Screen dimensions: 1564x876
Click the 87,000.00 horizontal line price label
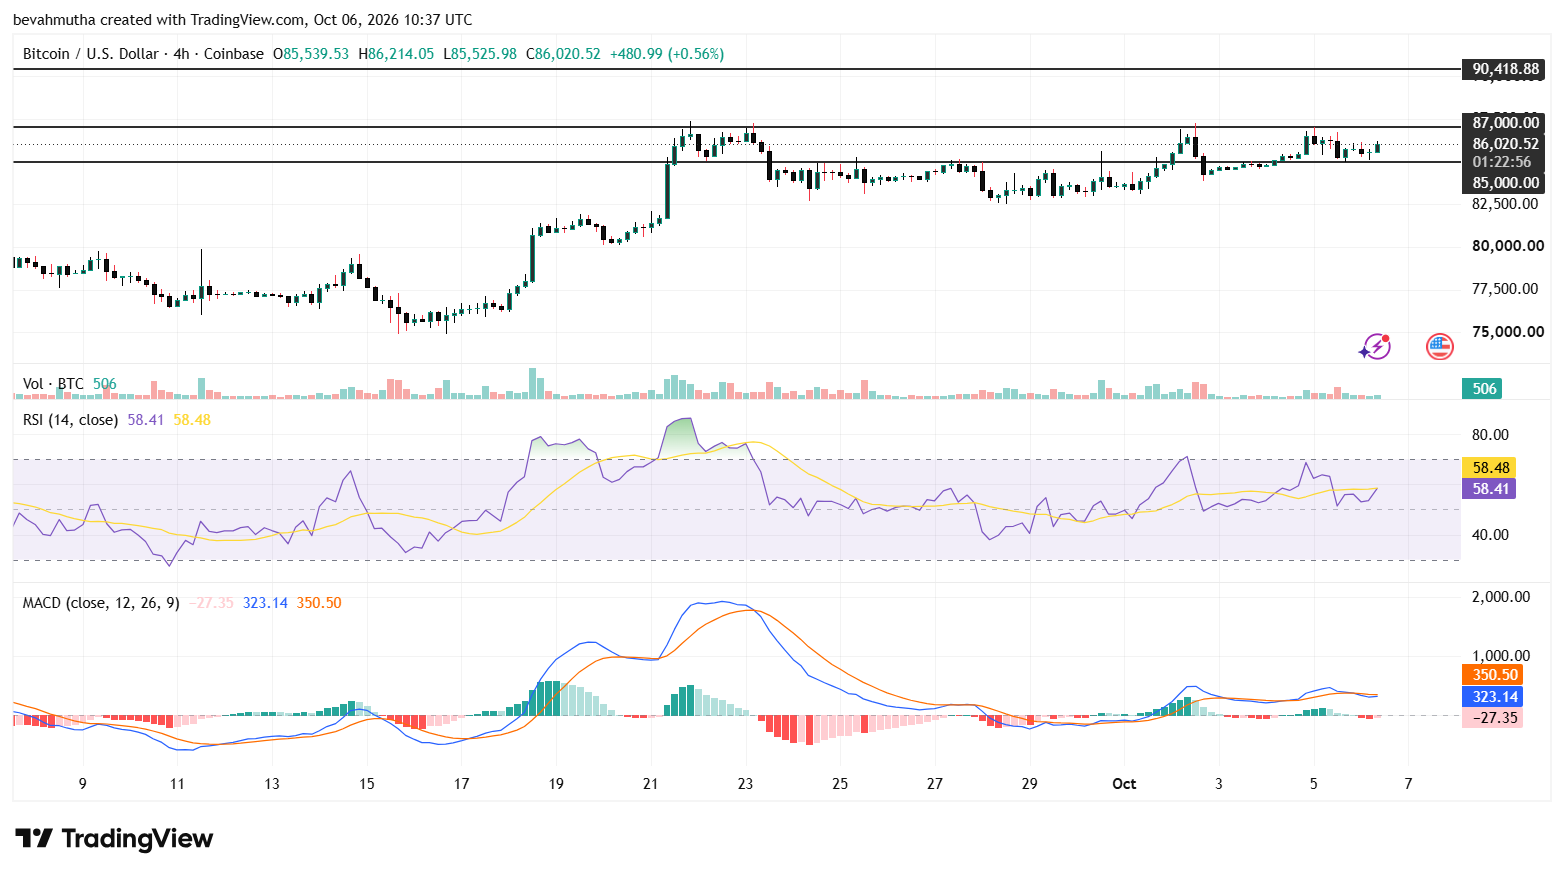pos(1504,122)
